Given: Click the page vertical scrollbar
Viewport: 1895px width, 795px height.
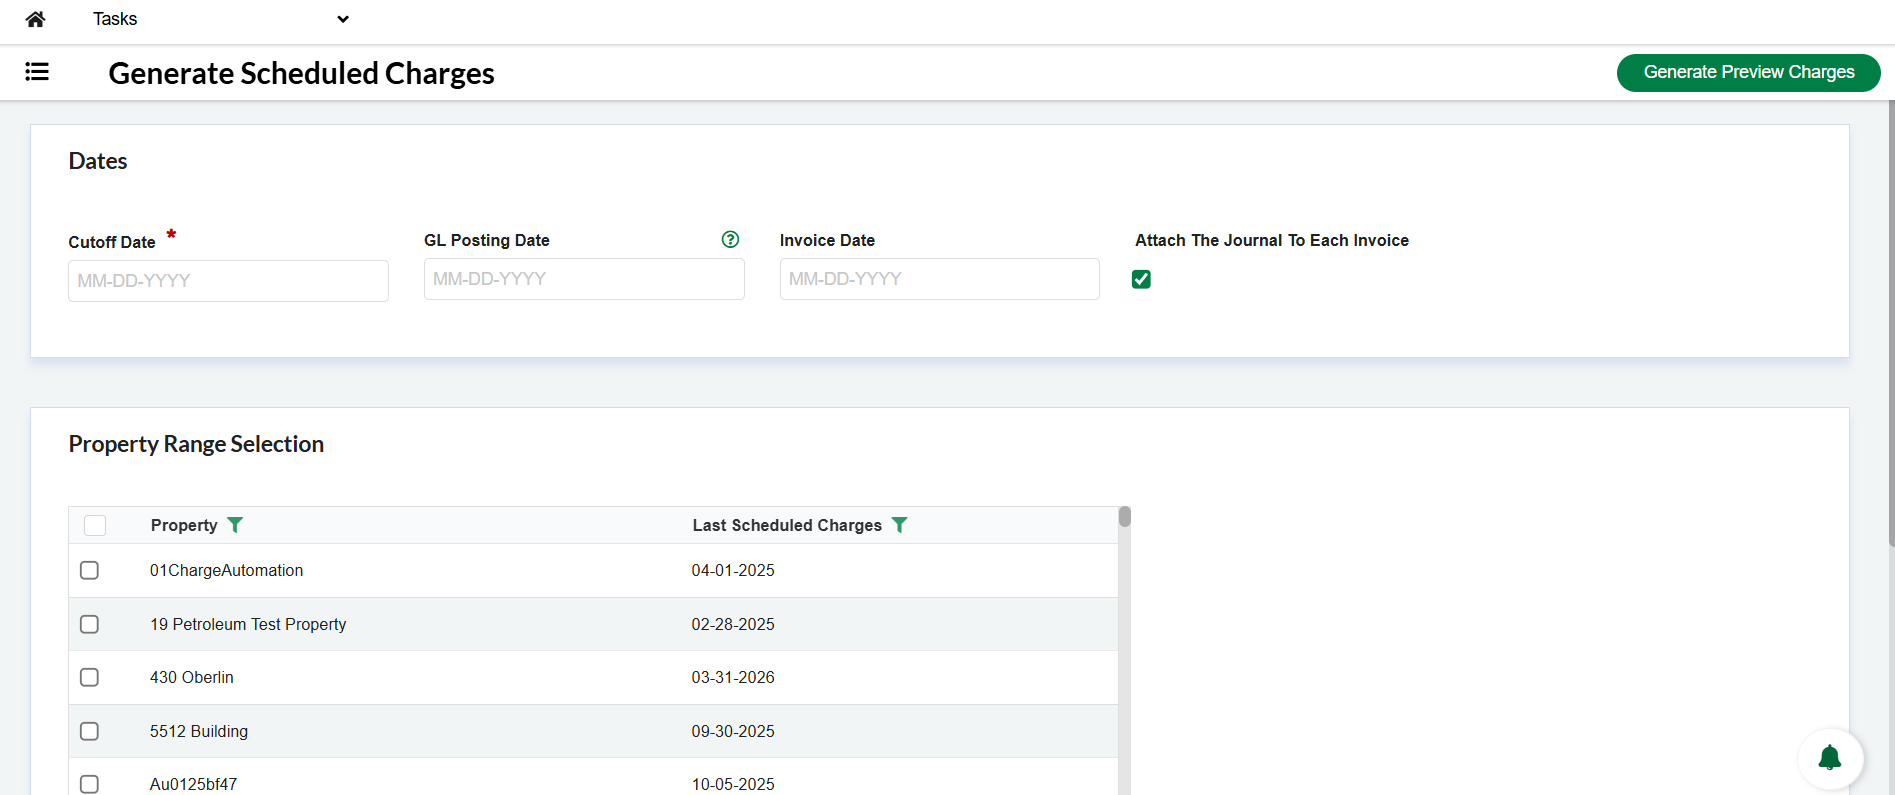Looking at the screenshot, I should [x=1891, y=323].
